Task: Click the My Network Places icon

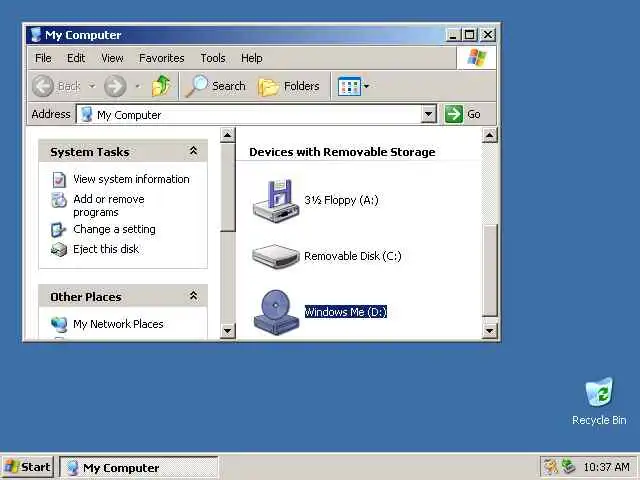Action: tap(59, 324)
